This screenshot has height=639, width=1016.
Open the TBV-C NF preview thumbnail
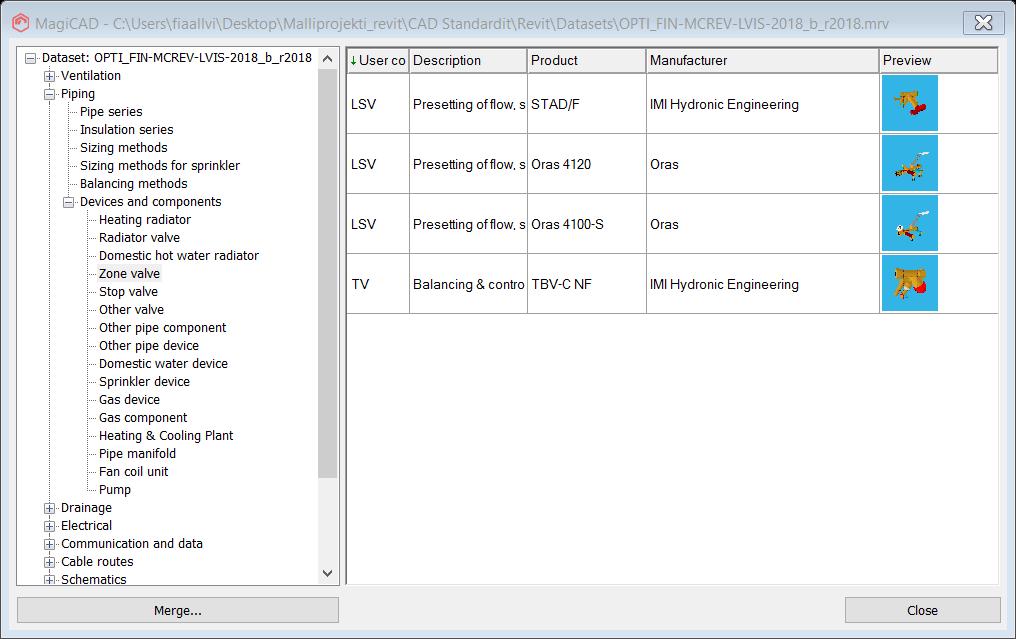(909, 283)
